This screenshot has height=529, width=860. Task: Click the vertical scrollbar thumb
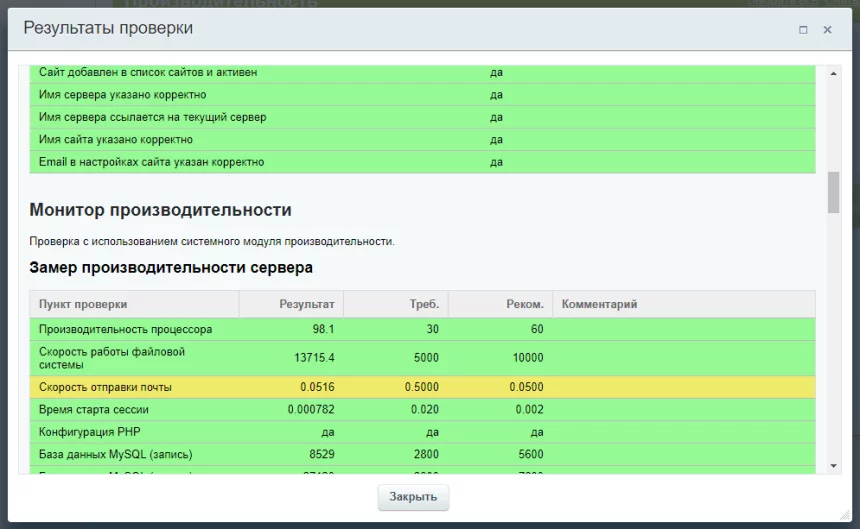[x=834, y=192]
